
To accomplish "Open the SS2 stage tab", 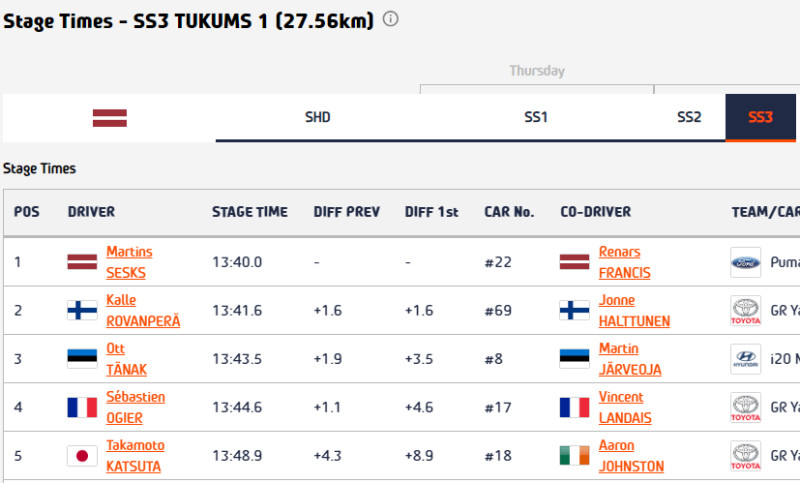I will tap(689, 117).
